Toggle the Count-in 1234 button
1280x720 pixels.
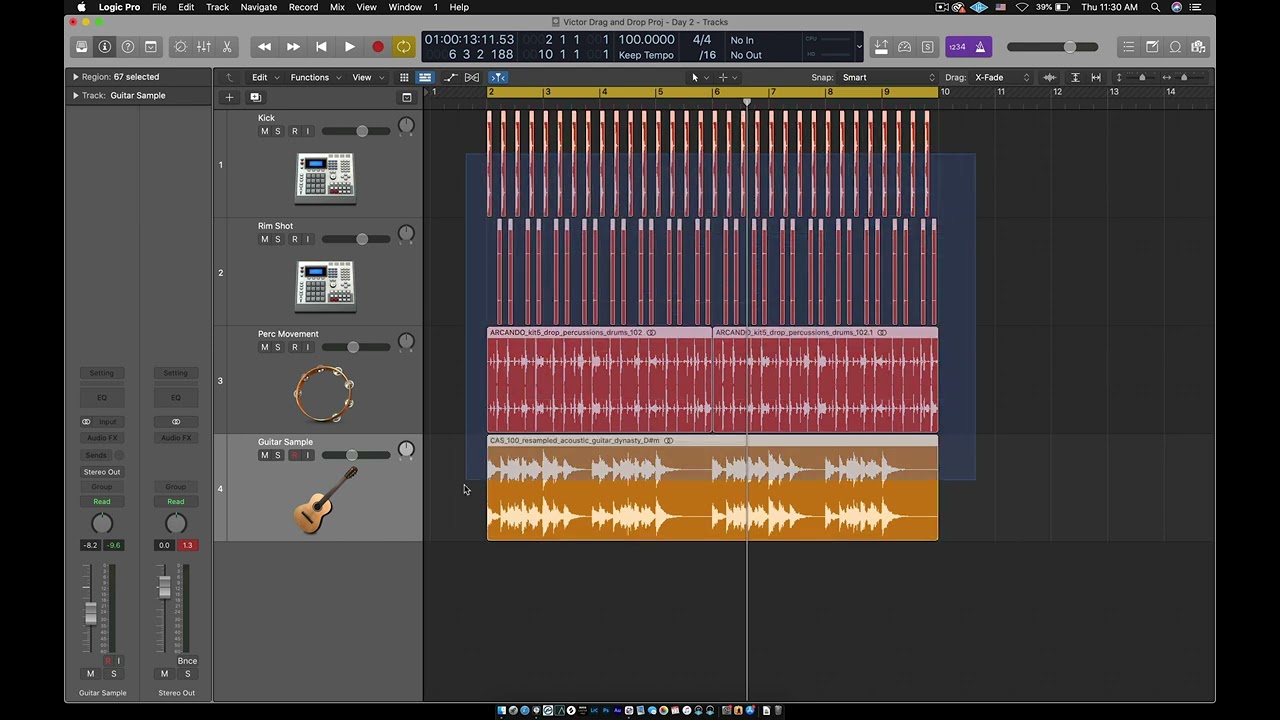coord(957,47)
